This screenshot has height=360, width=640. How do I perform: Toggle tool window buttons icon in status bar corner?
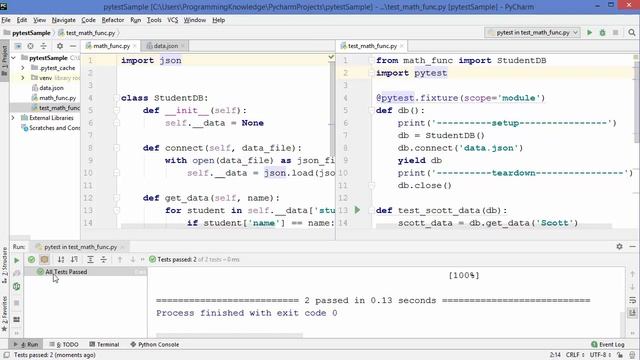(6, 355)
